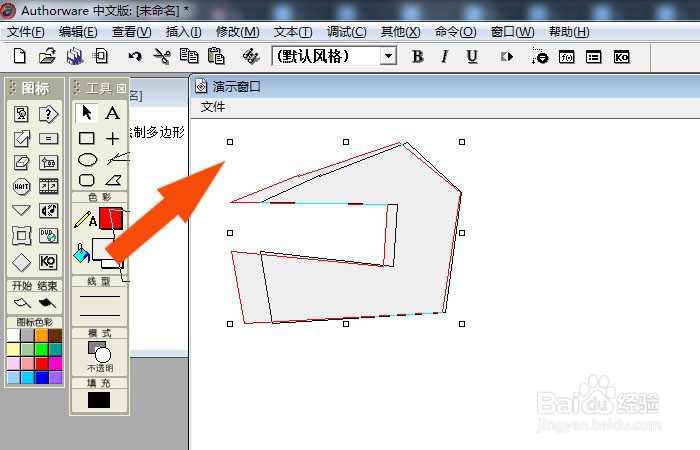700x450 pixels.
Task: Open the Knowledge Objects toolbar icon
Action: pos(621,57)
